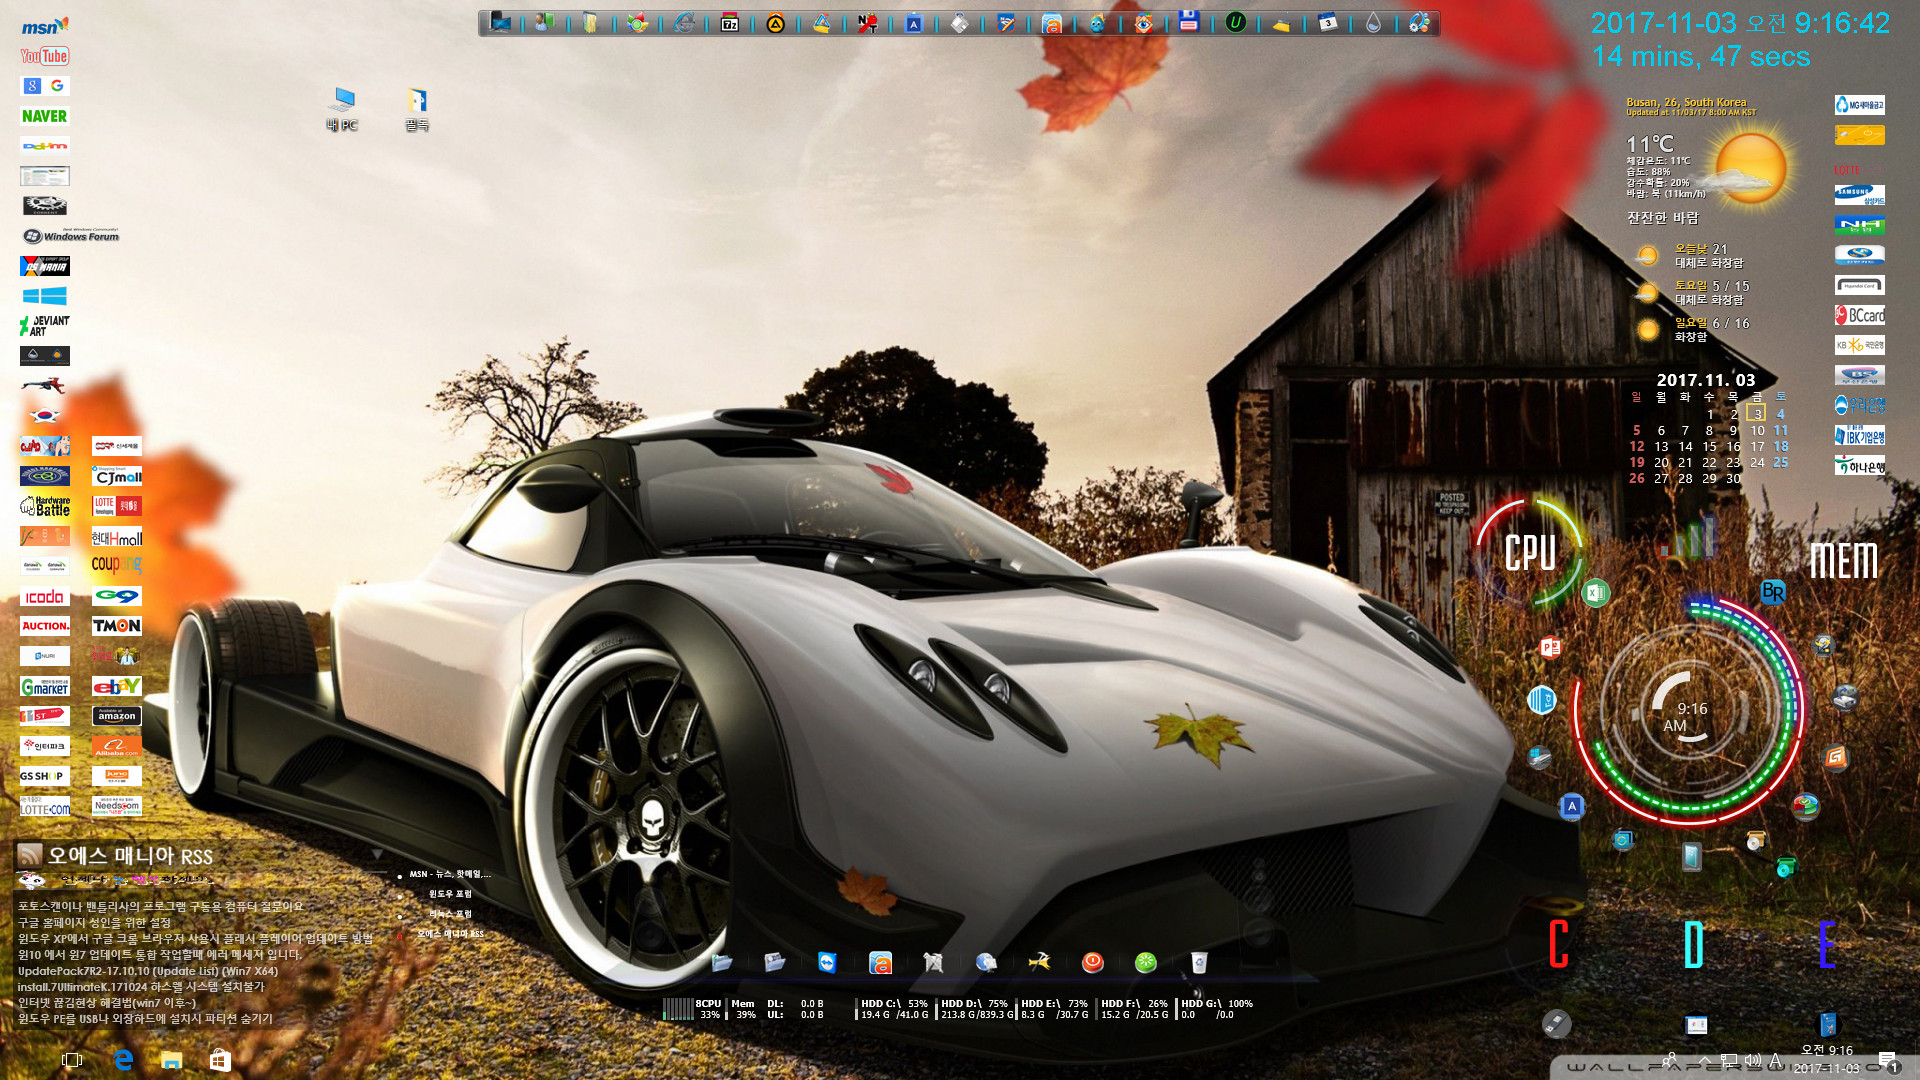Switch RSS feed to 윈도우 포럼
This screenshot has width=1920, height=1080.
(450, 894)
